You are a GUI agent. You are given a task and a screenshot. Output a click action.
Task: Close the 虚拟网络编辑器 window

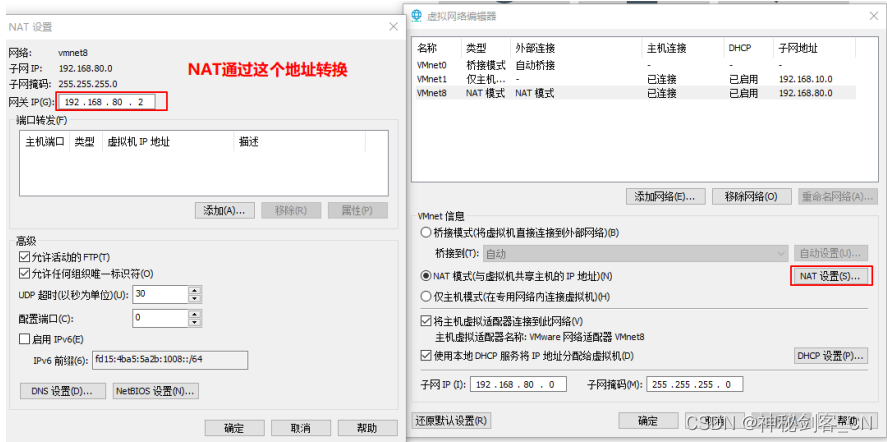(x=873, y=16)
